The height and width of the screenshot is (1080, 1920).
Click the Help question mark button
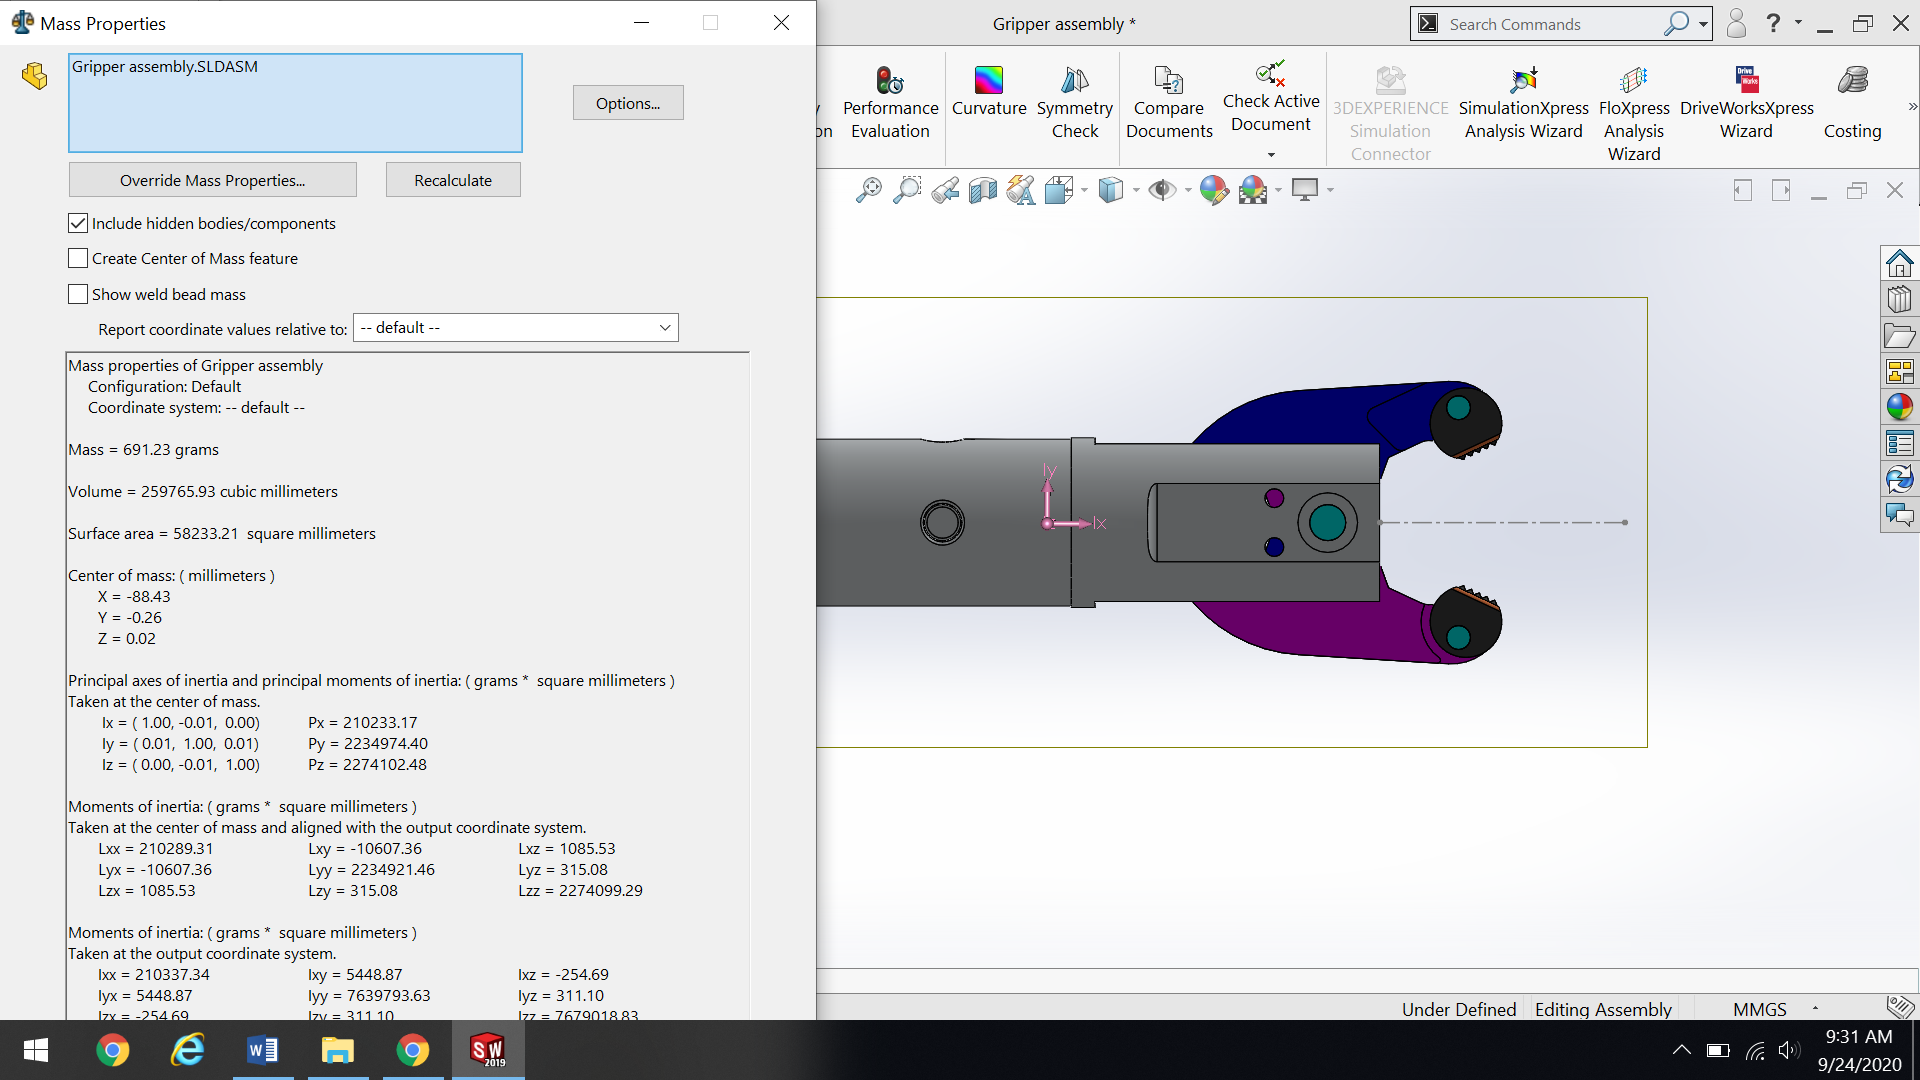tap(1773, 23)
